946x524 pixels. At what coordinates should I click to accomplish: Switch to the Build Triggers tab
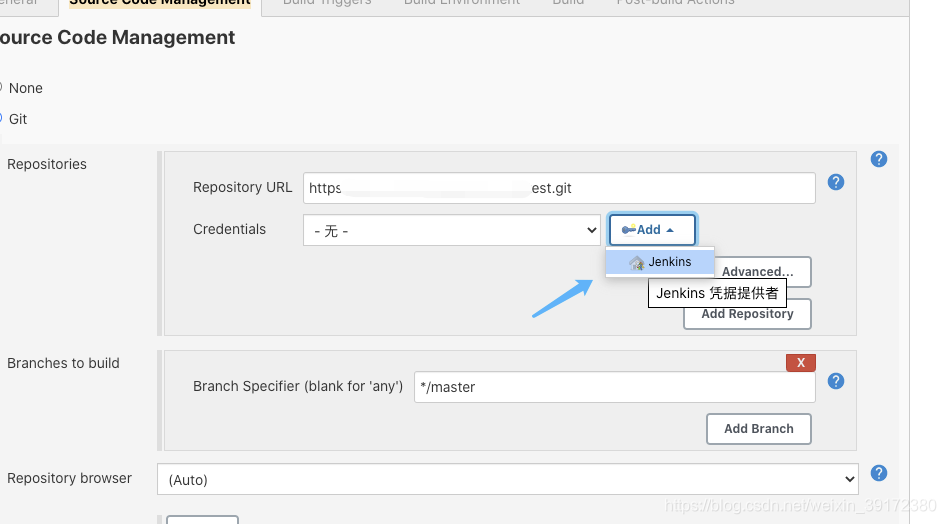coord(327,2)
